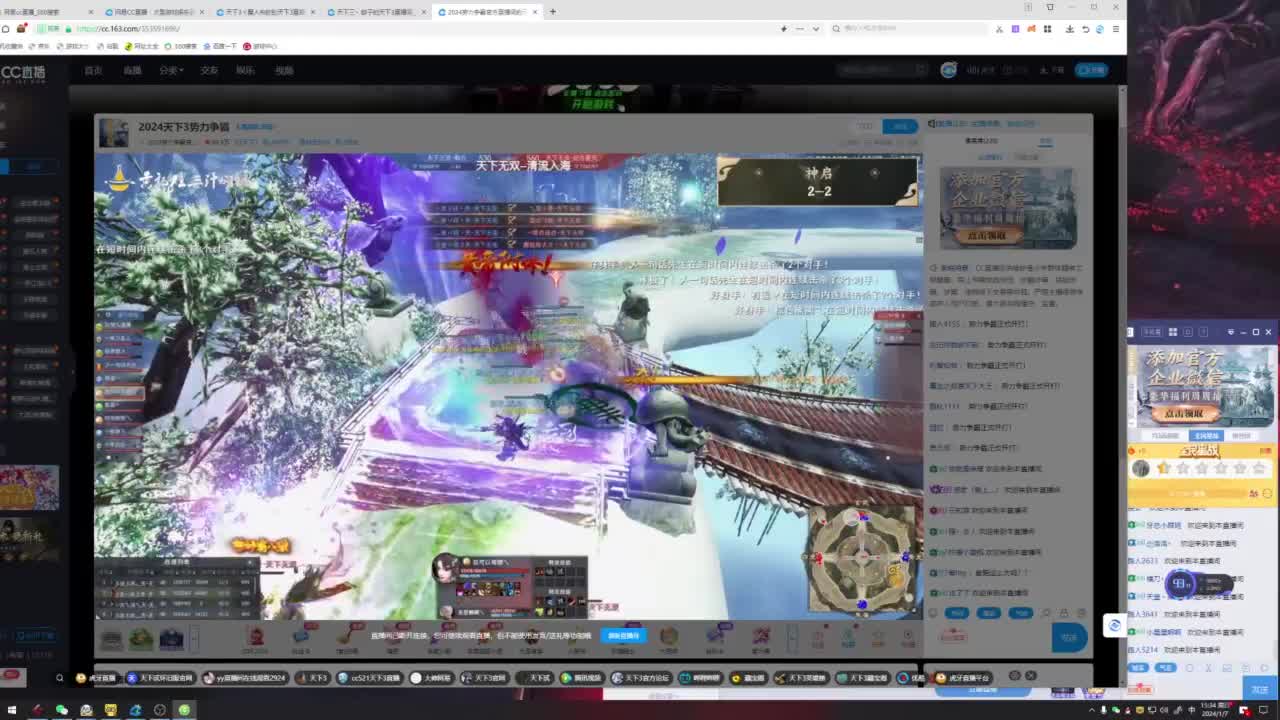This screenshot has width=1280, height=720.
Task: Click the blue button in stream notice bar
Action: point(623,635)
